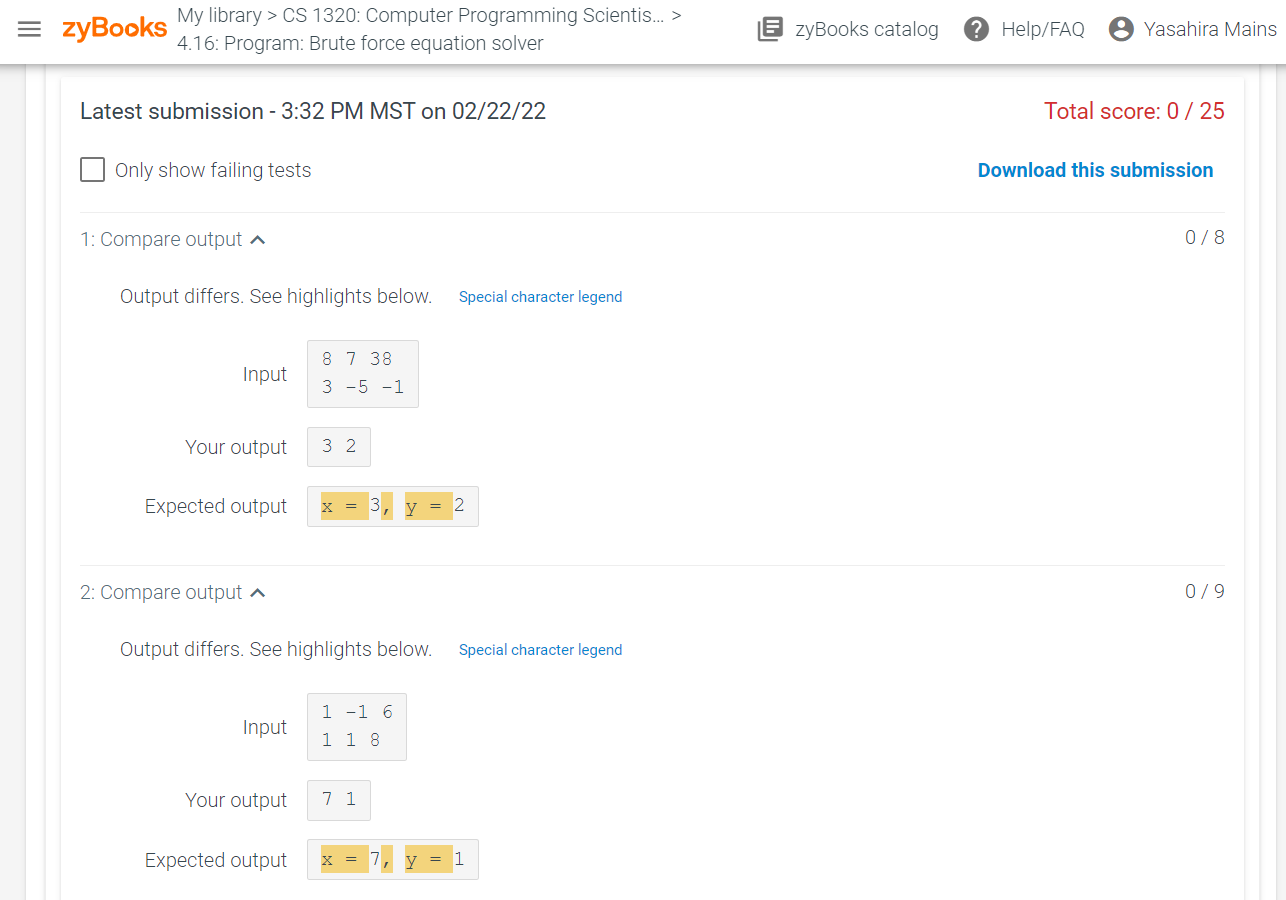Click Download this submission
This screenshot has width=1286, height=900.
pyautogui.click(x=1095, y=170)
